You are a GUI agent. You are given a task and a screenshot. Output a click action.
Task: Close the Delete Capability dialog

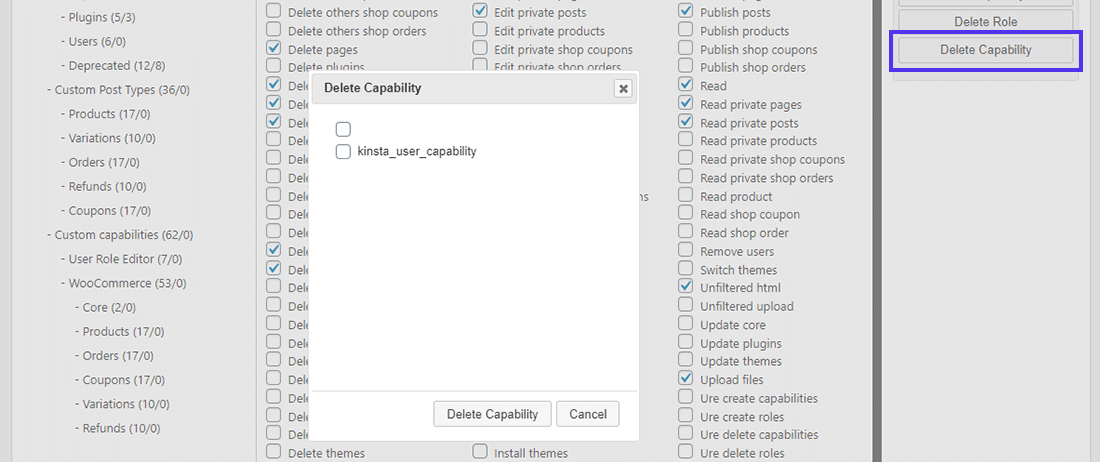(623, 88)
